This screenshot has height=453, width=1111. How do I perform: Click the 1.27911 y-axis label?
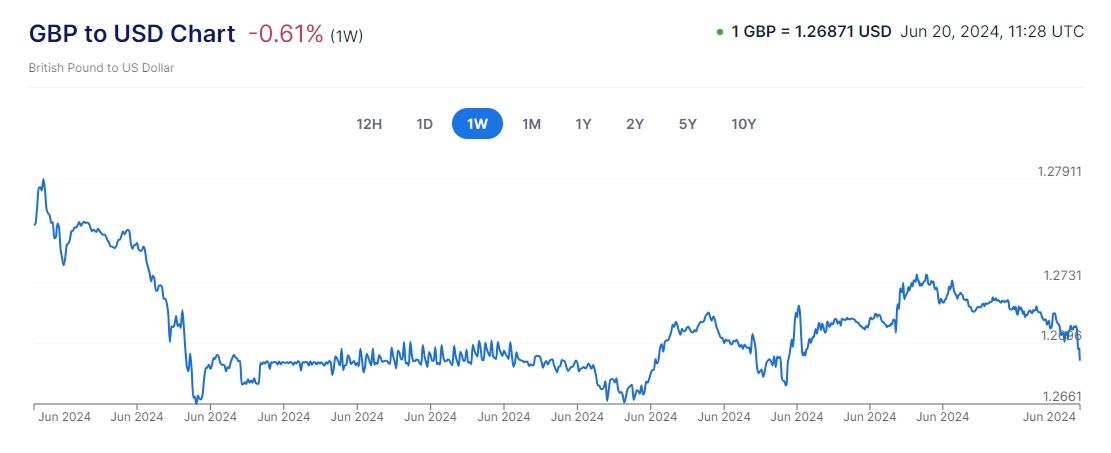pyautogui.click(x=1062, y=172)
